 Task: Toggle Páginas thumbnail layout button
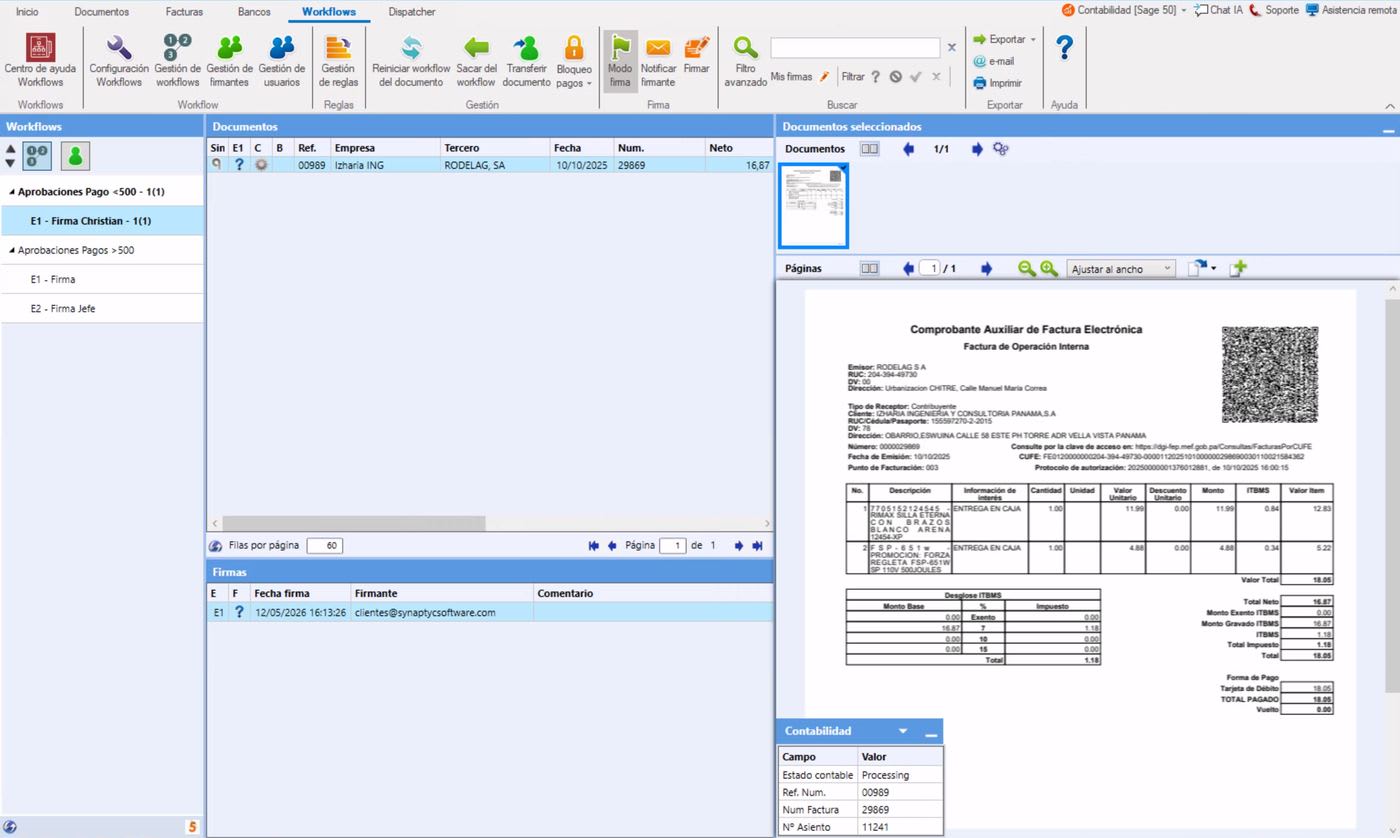(x=870, y=269)
